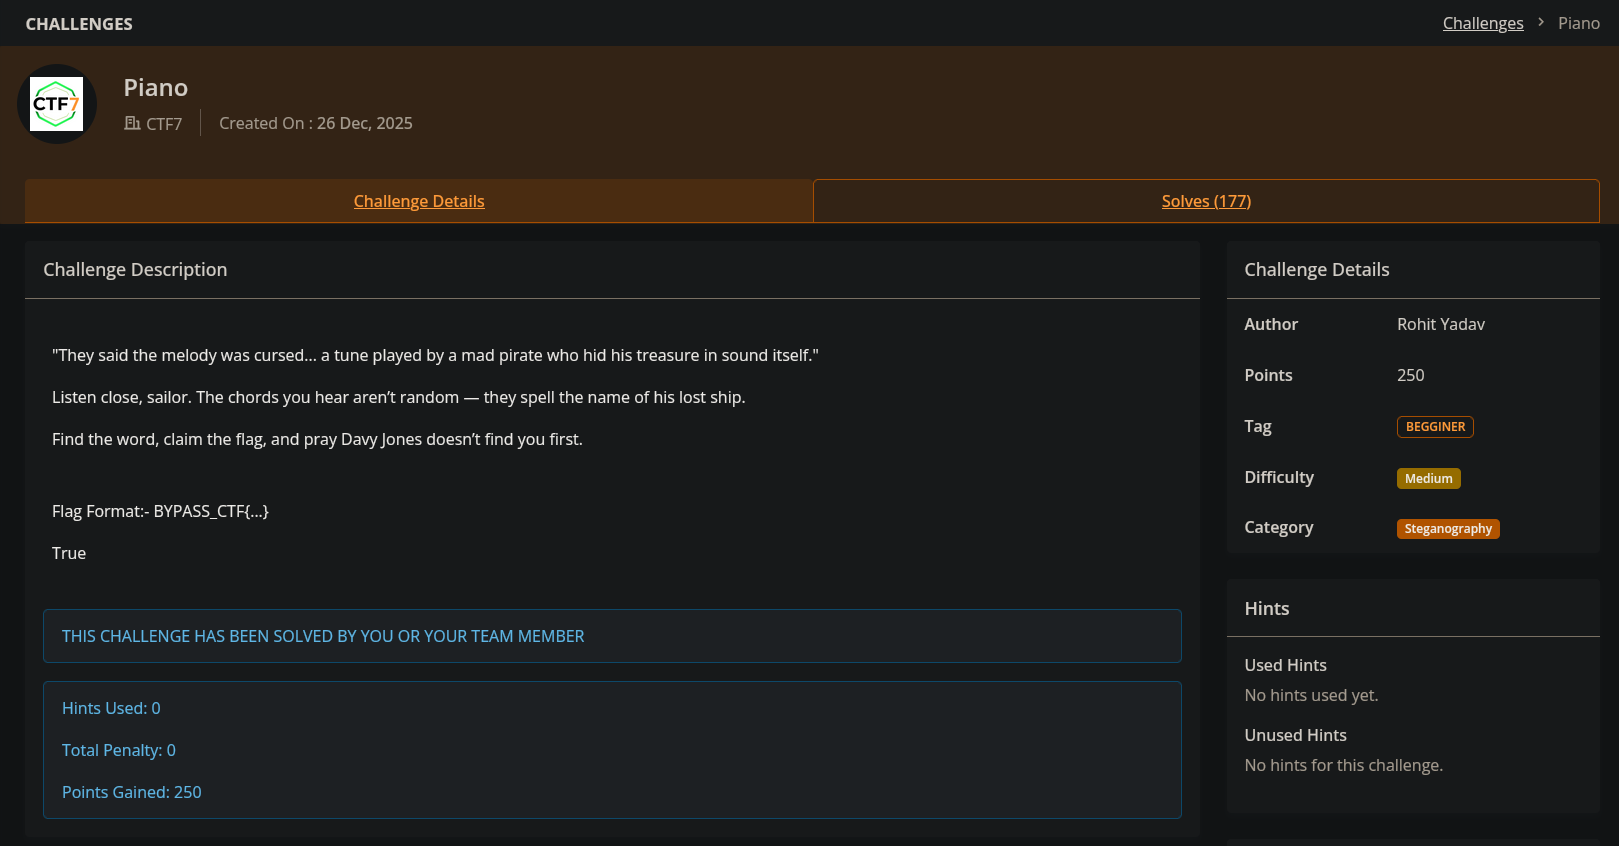
Task: Click the building icon beside CTF7
Action: pos(132,123)
